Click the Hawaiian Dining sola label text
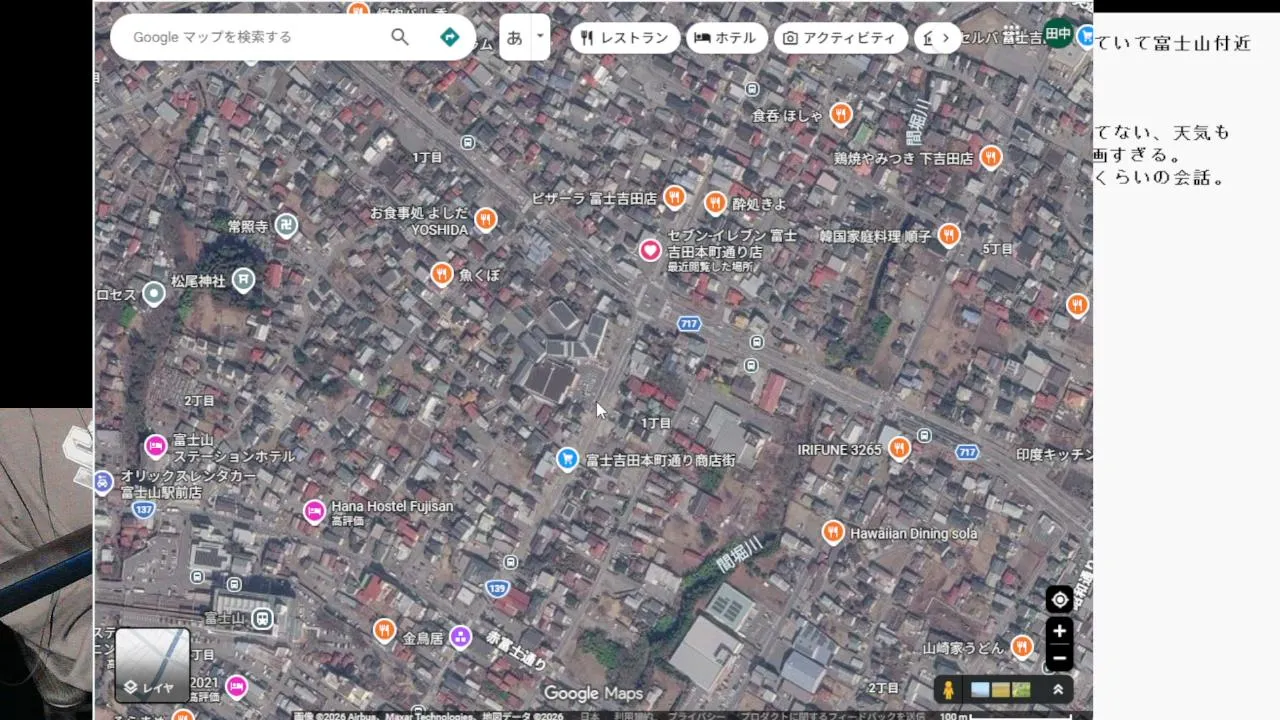1280x720 pixels. click(x=914, y=533)
